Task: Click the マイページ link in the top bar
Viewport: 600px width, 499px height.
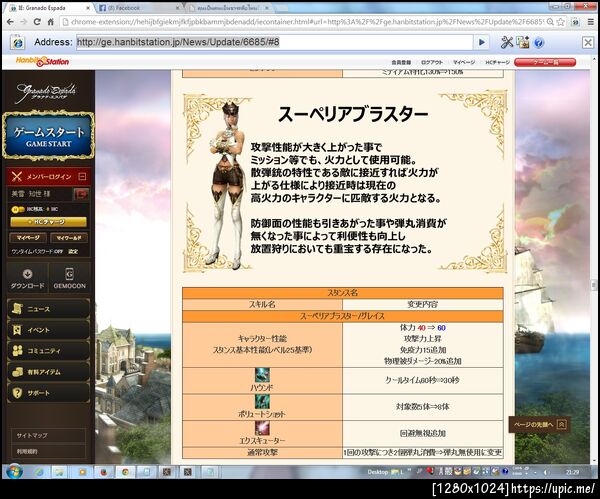Action: click(463, 62)
